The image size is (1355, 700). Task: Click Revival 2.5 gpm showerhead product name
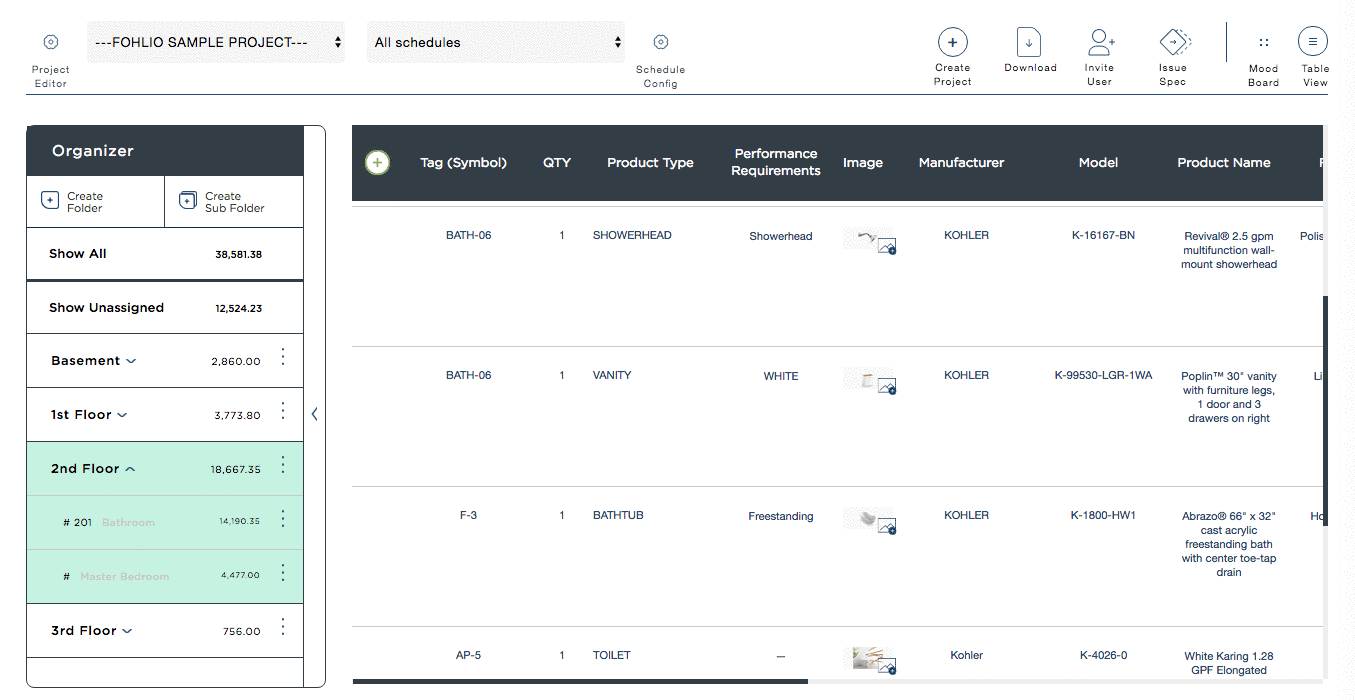(x=1229, y=251)
